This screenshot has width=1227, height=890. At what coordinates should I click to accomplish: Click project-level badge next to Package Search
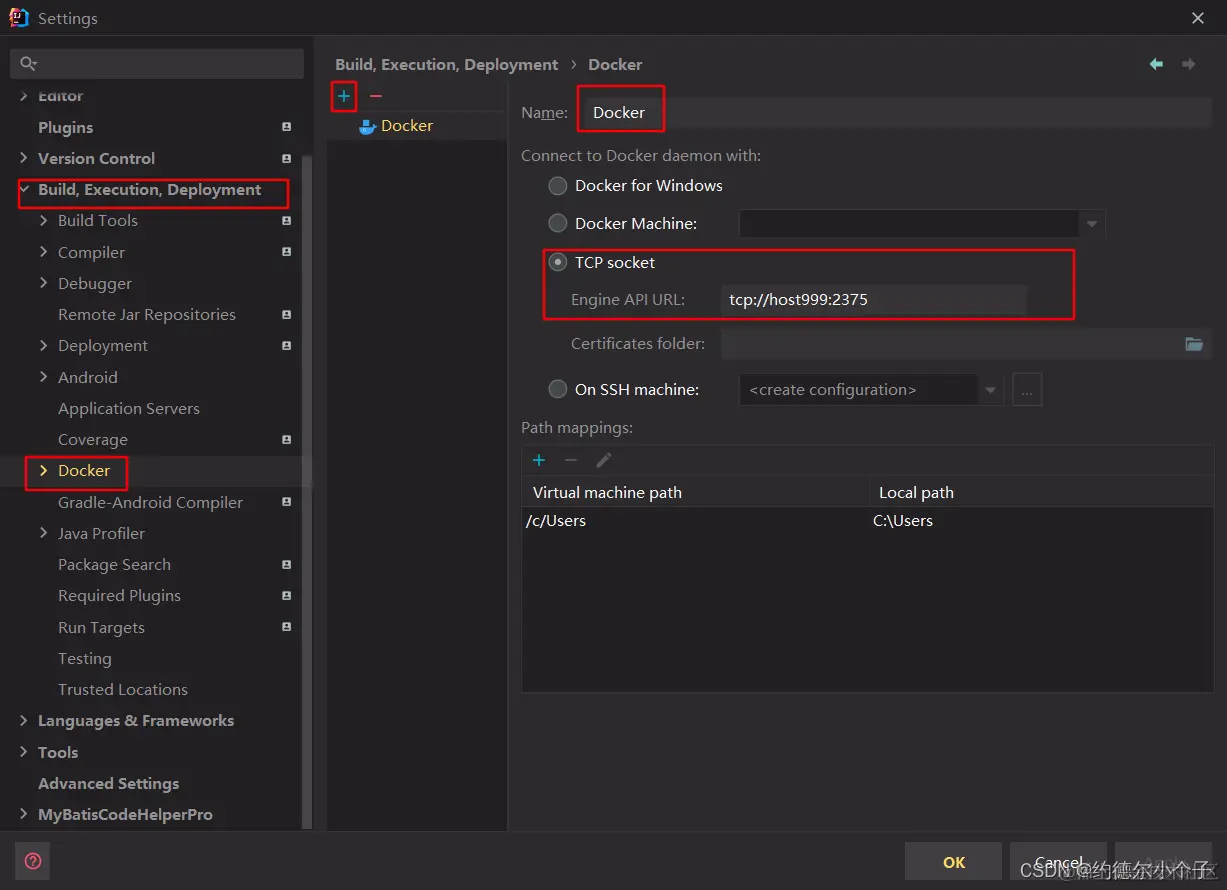287,564
